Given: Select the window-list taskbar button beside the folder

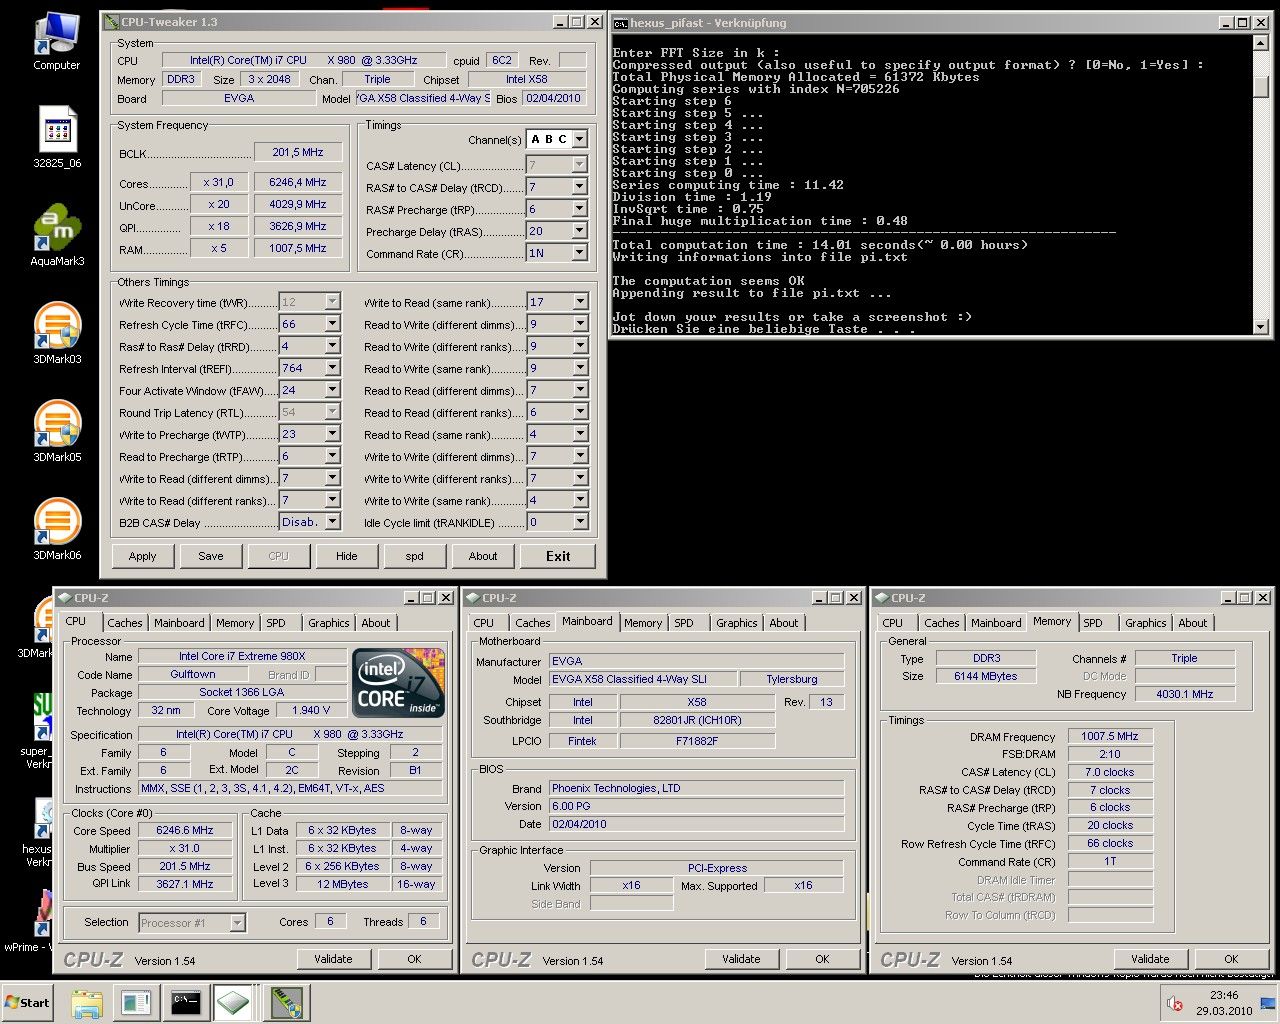Looking at the screenshot, I should coord(136,1003).
